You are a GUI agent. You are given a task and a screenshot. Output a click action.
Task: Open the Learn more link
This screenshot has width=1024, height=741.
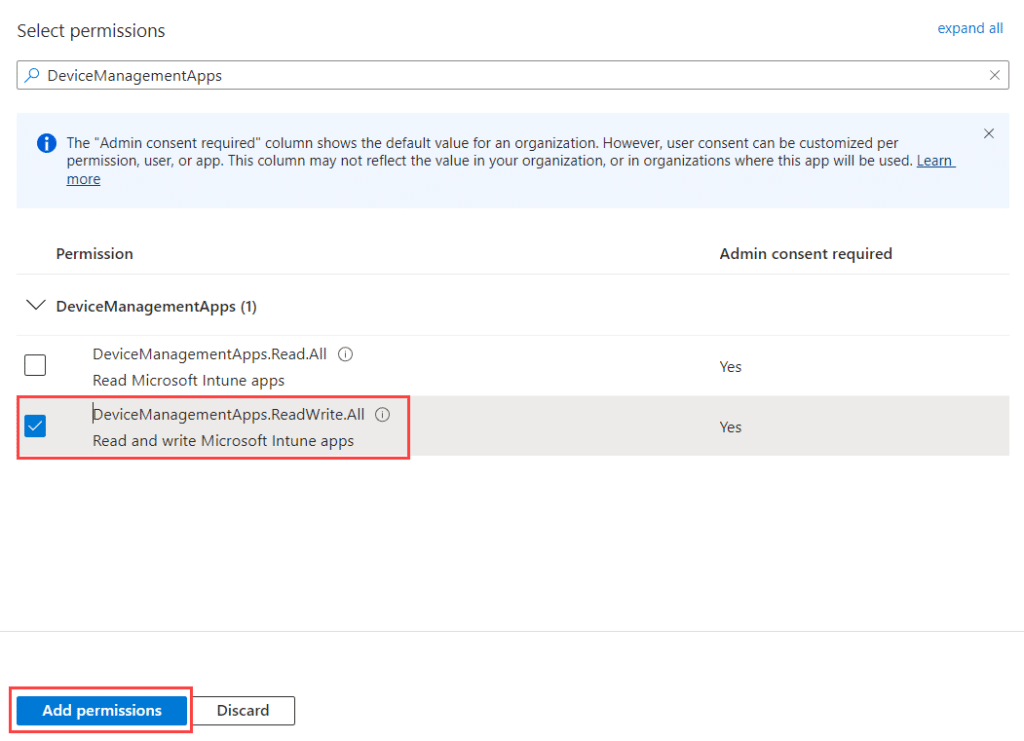tap(935, 161)
